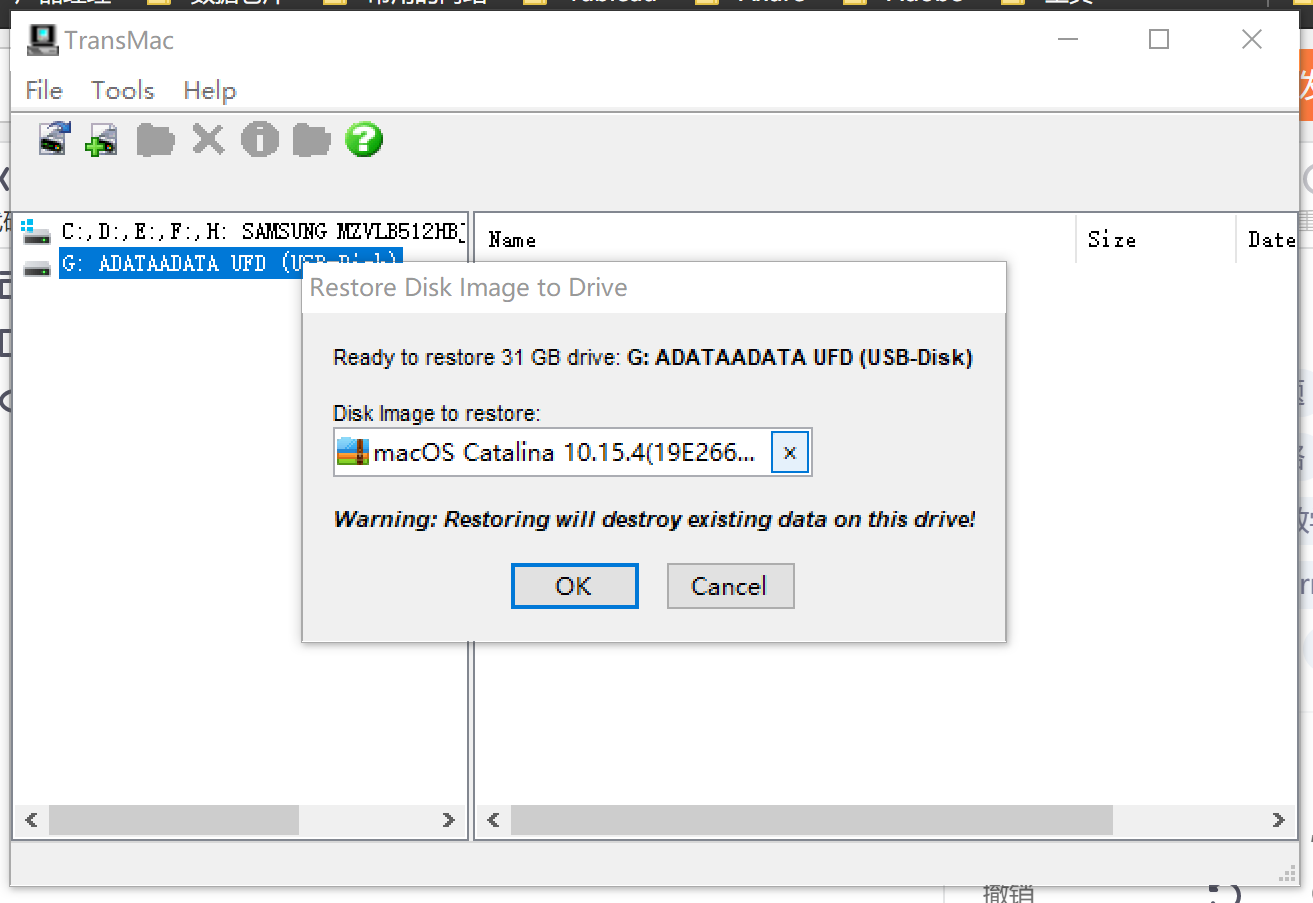
Task: Click the TransMac title bar app icon
Action: [x=43, y=40]
